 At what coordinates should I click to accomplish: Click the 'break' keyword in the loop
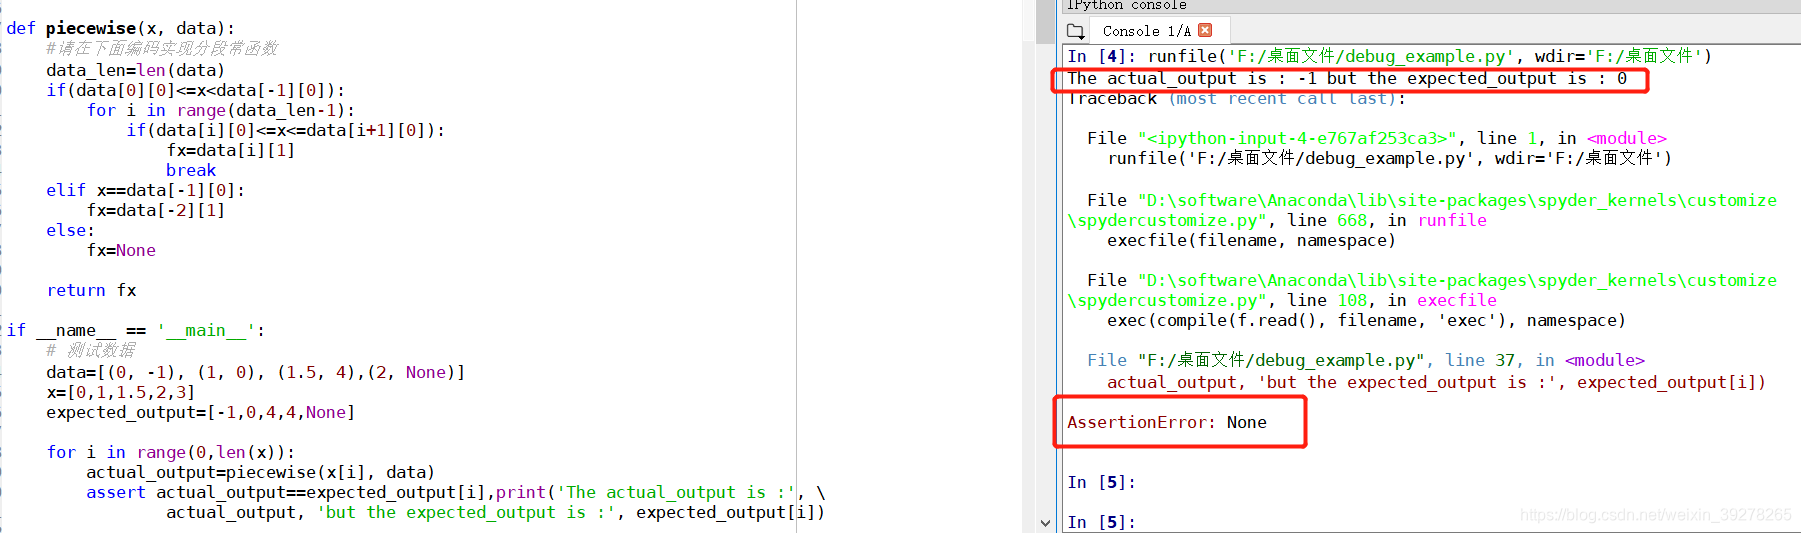[x=191, y=170]
